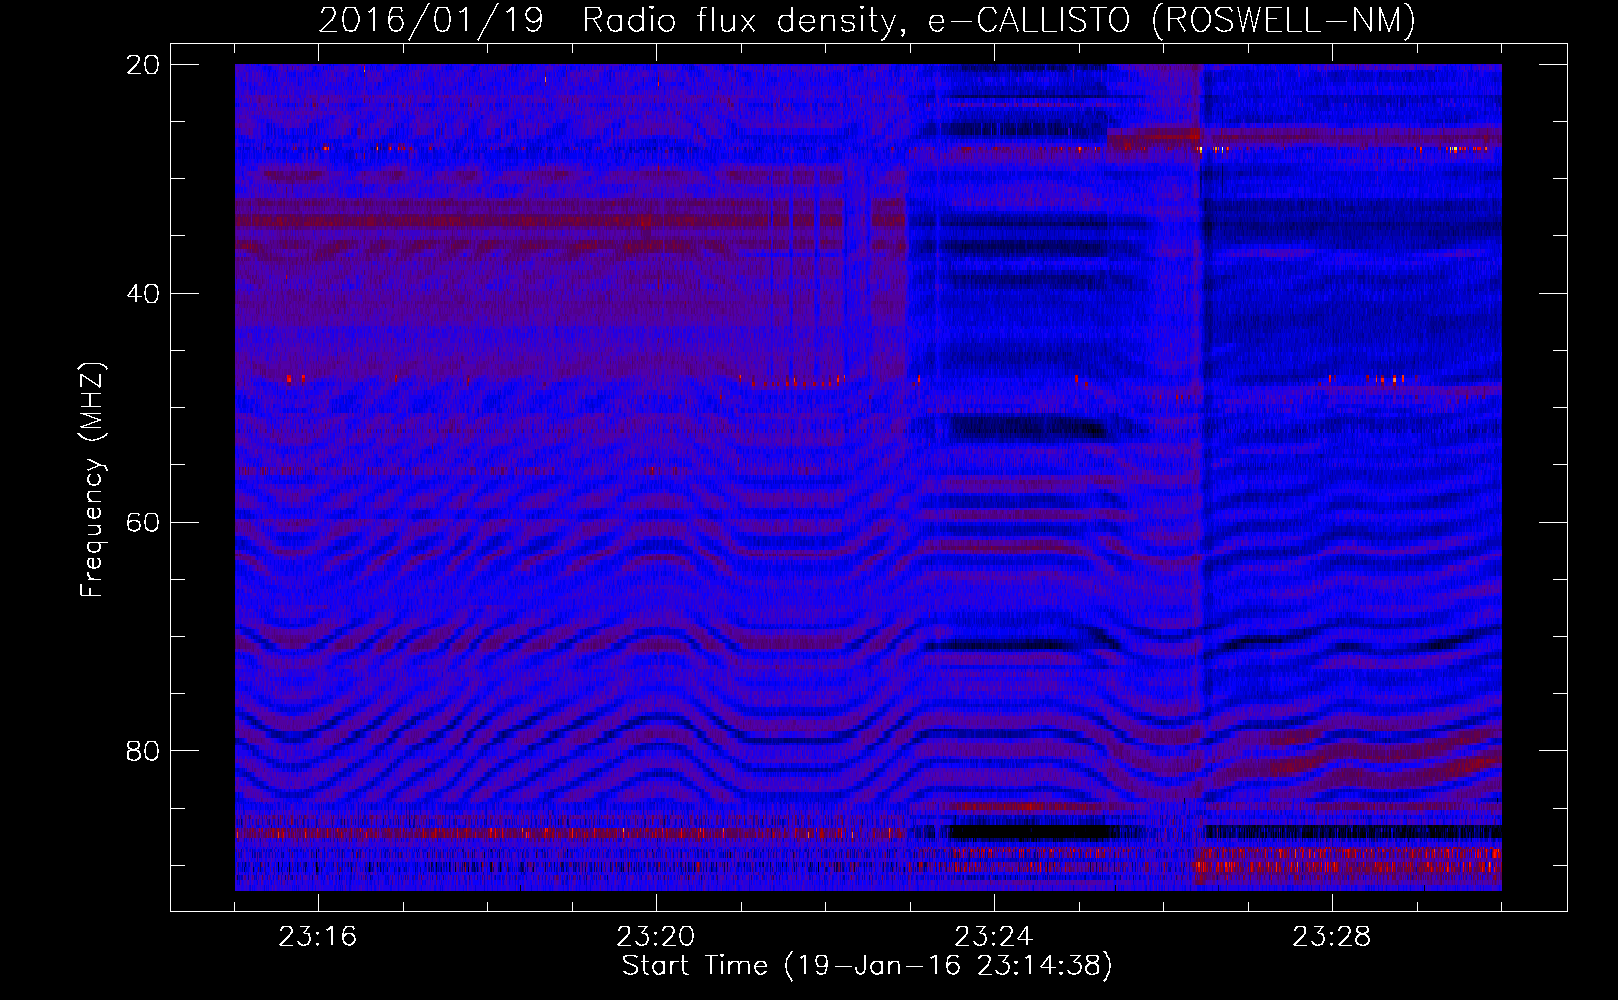1618x1000 pixels.
Task: Click the time tick label '23:16'
Action: click(x=318, y=937)
